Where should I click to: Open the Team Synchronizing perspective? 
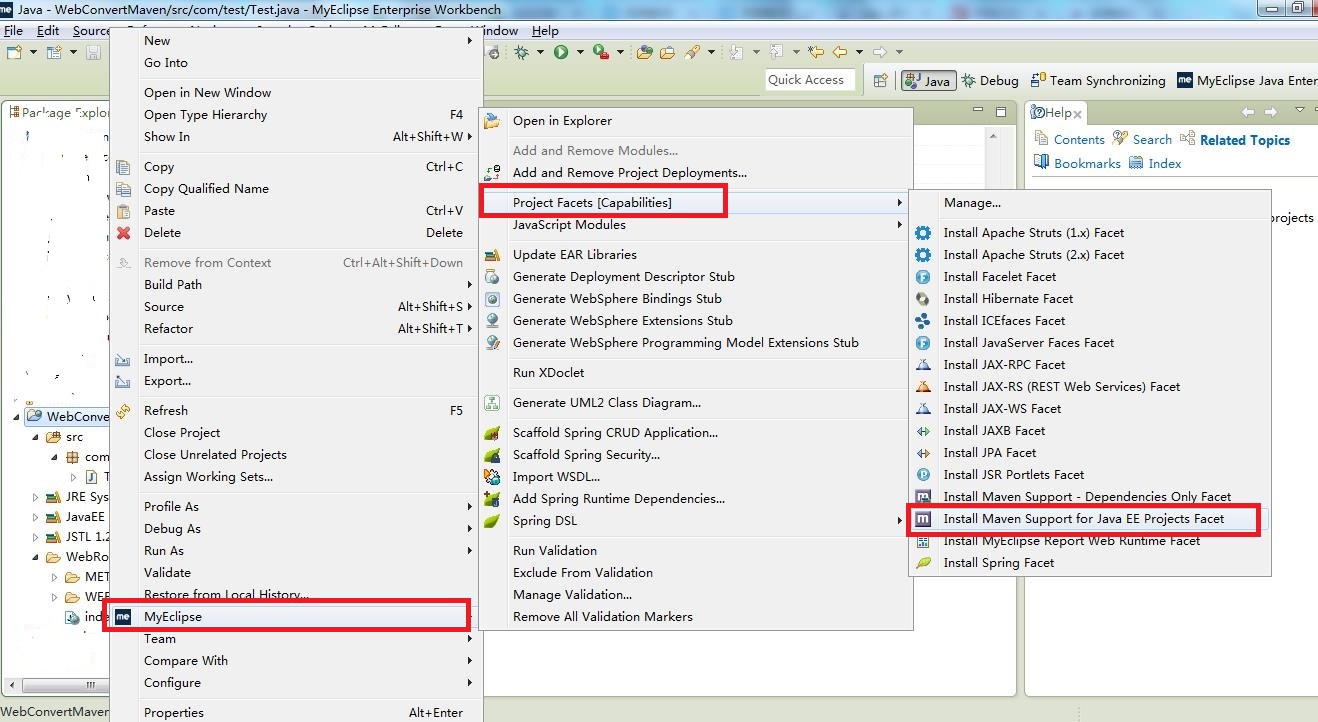[x=1097, y=81]
